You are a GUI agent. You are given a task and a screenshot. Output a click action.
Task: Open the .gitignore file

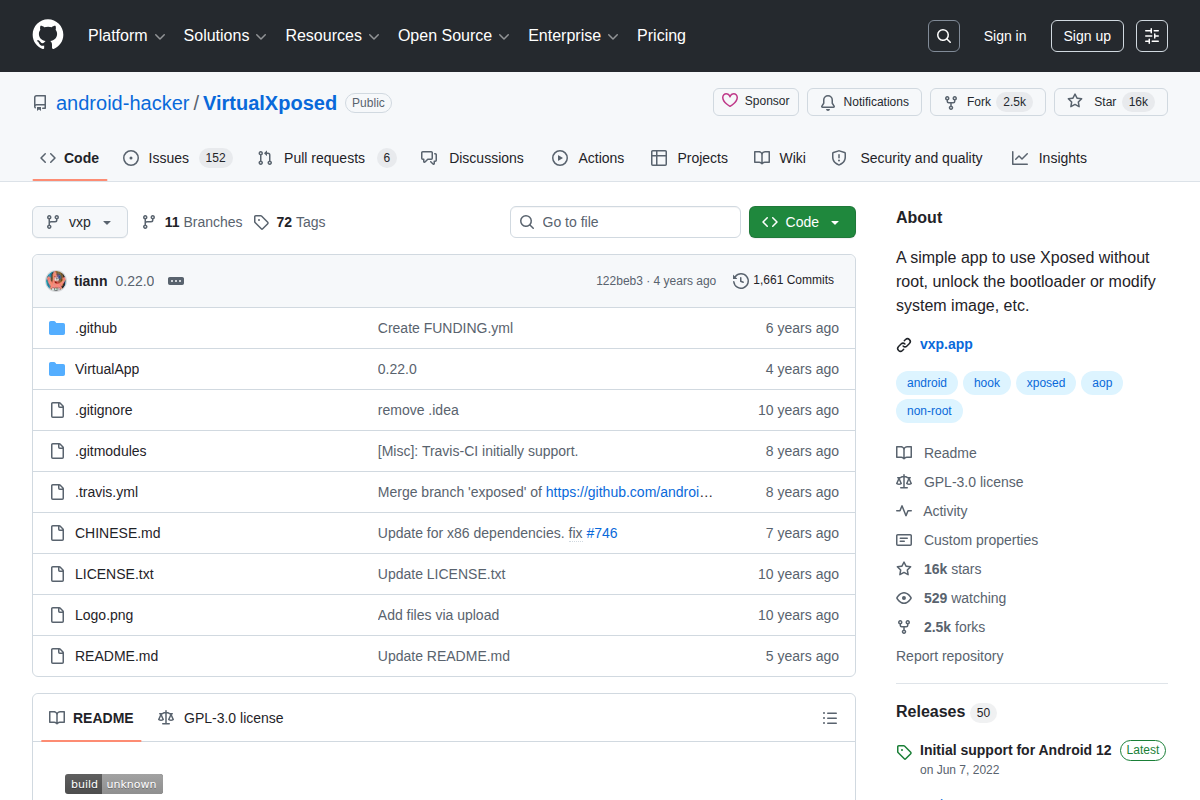[104, 410]
